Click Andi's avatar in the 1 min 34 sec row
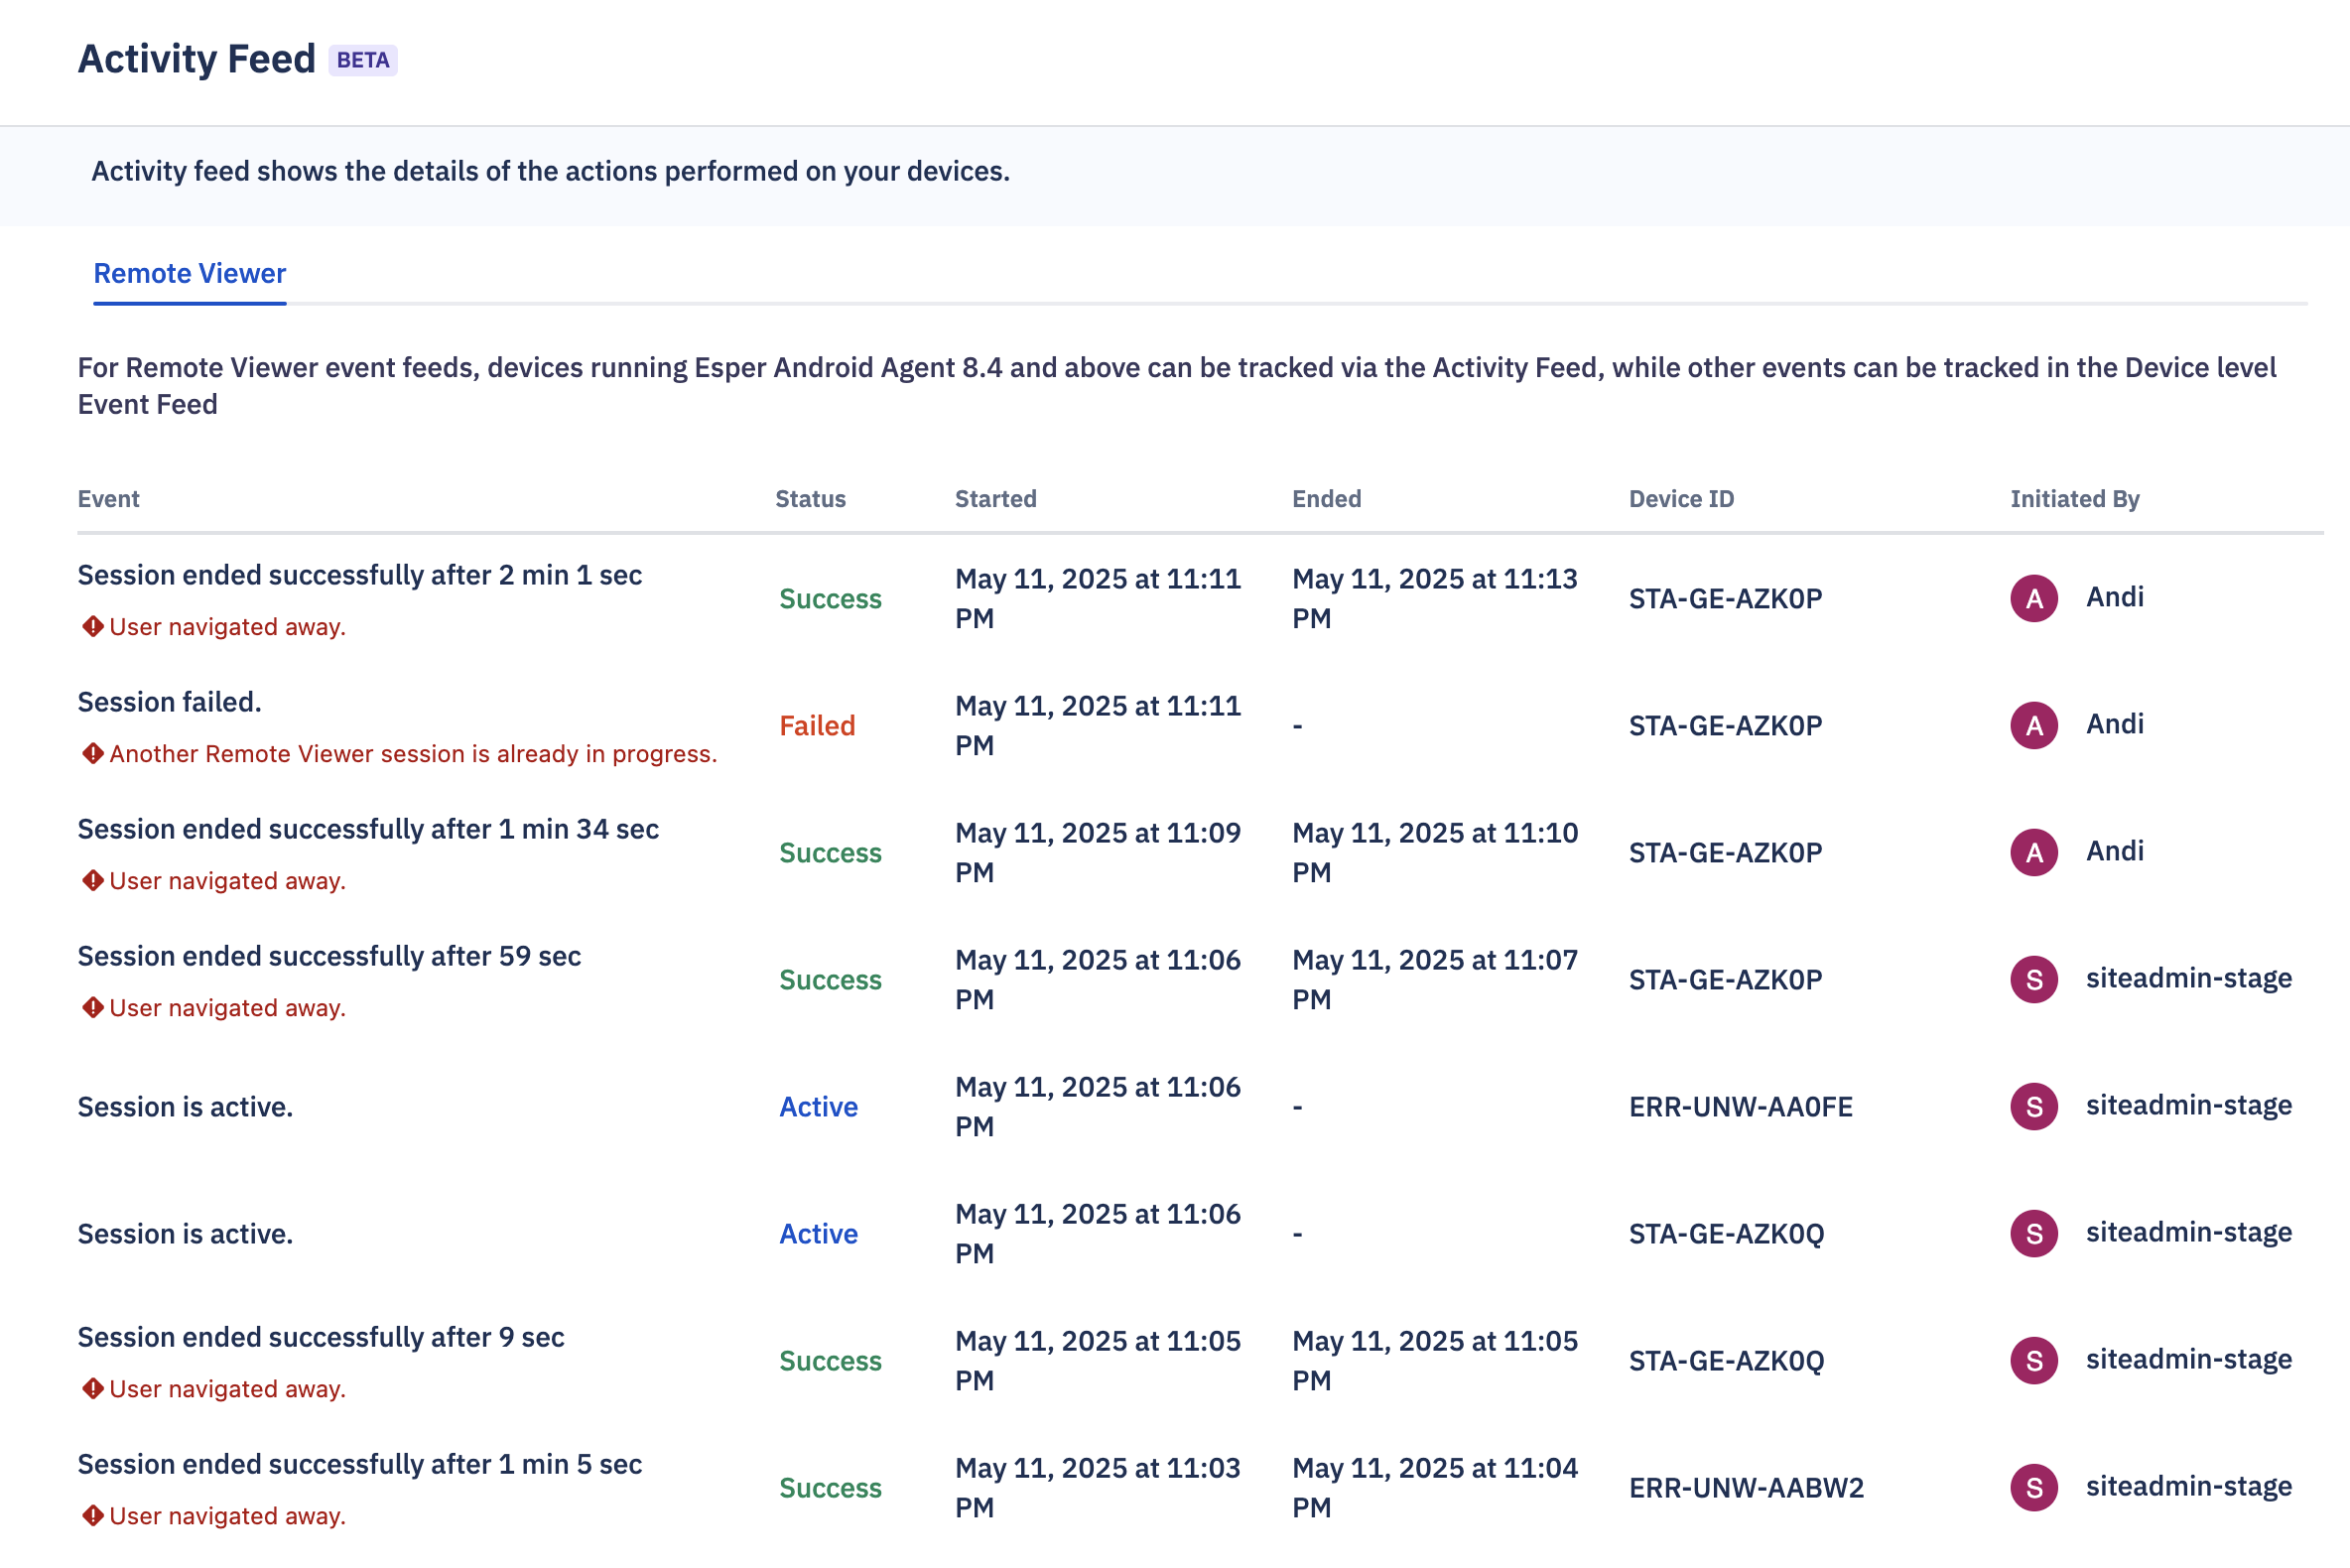The width and height of the screenshot is (2350, 1568). tap(2033, 852)
